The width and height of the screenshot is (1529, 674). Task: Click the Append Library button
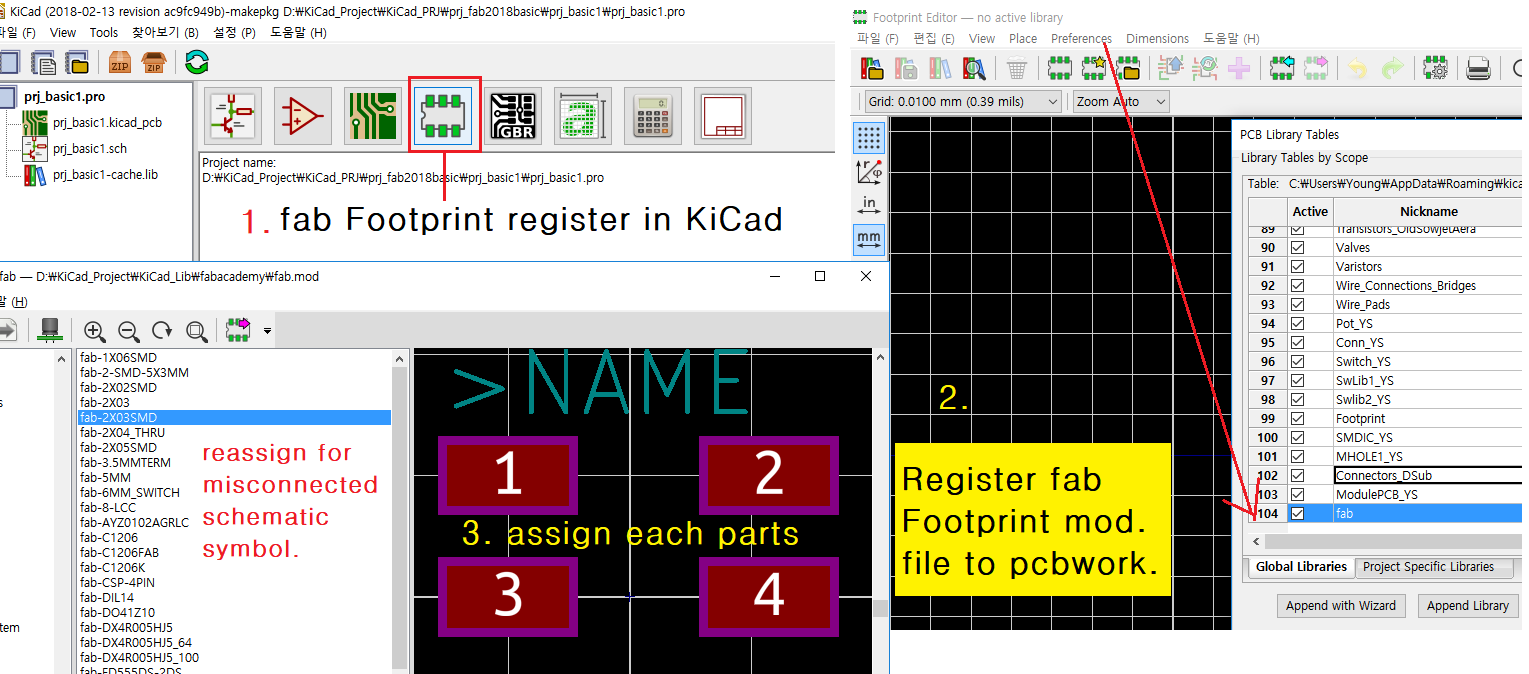1467,606
